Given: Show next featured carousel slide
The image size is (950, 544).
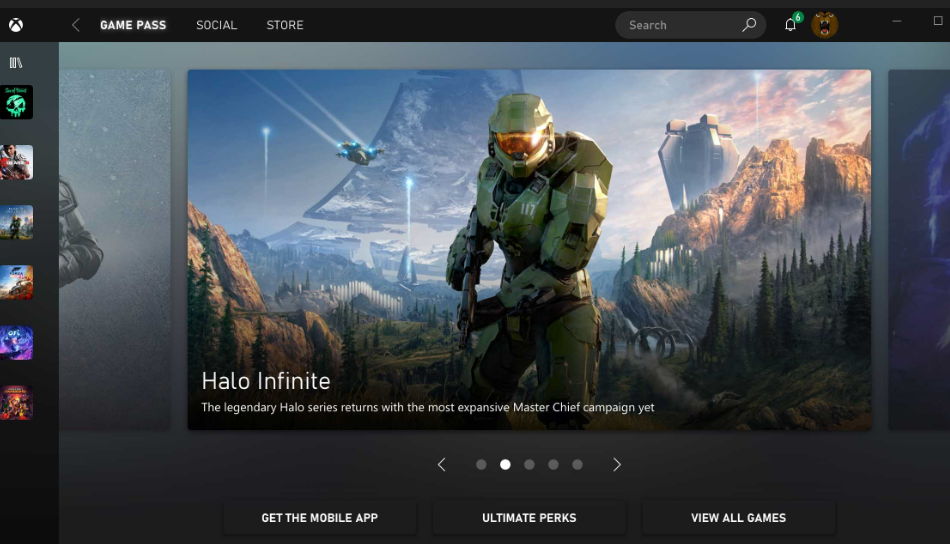Looking at the screenshot, I should 617,465.
